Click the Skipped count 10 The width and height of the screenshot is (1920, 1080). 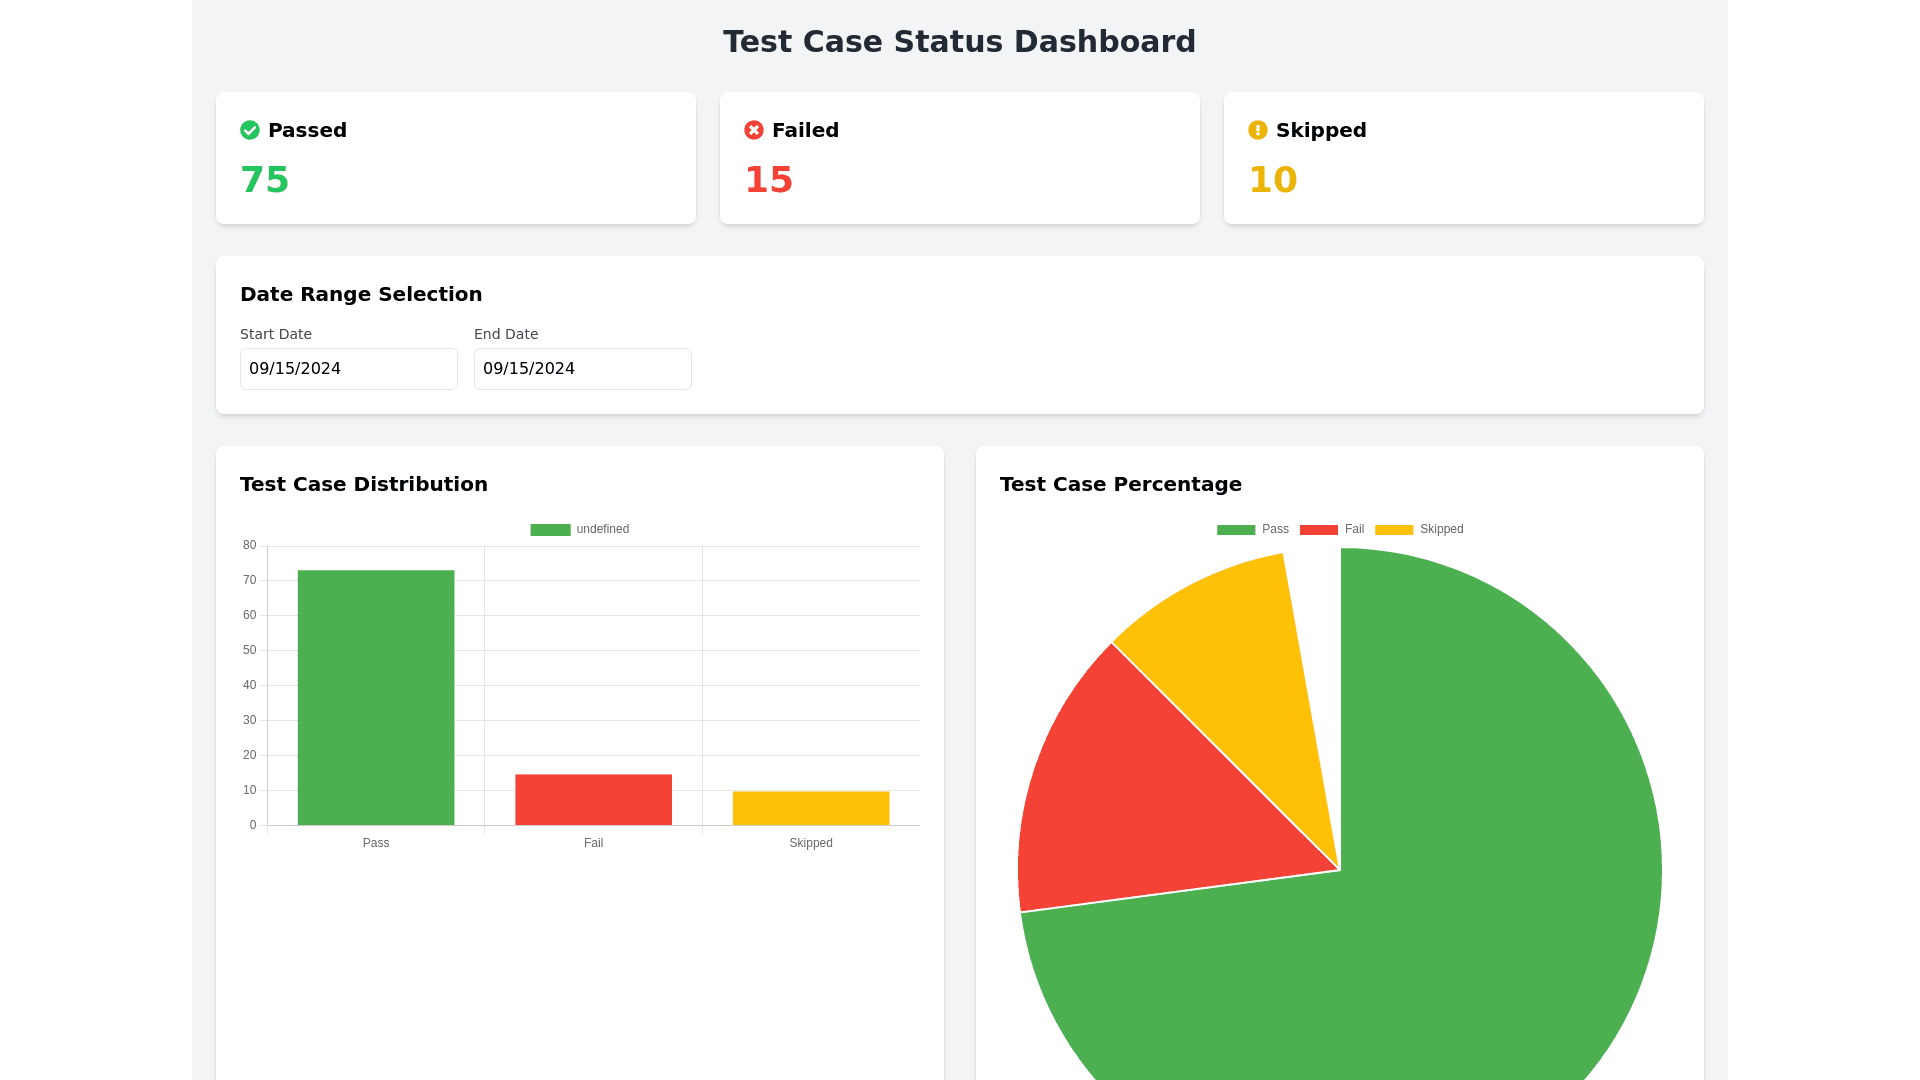pyautogui.click(x=1273, y=180)
